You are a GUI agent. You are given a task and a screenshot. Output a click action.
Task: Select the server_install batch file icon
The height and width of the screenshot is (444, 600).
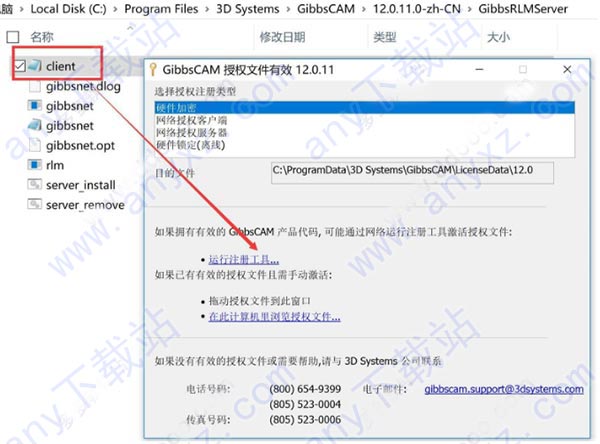pyautogui.click(x=34, y=185)
